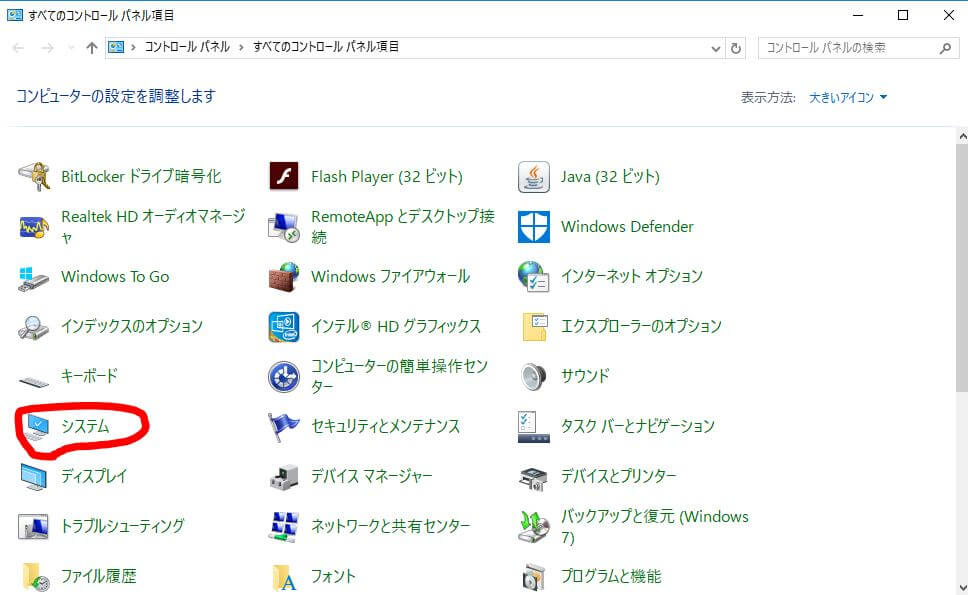Screen dimensions: 968x595
Task: Click the refresh button beside address bar
Action: tap(736, 48)
